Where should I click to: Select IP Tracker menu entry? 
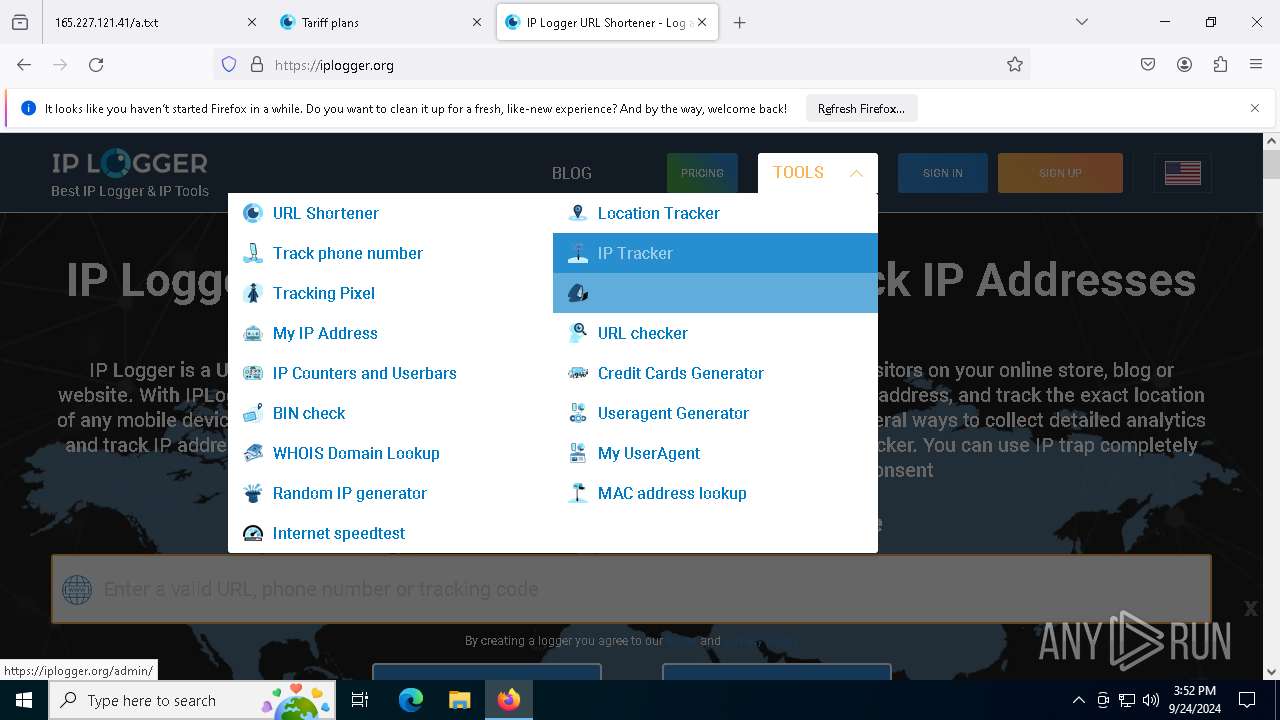click(715, 253)
